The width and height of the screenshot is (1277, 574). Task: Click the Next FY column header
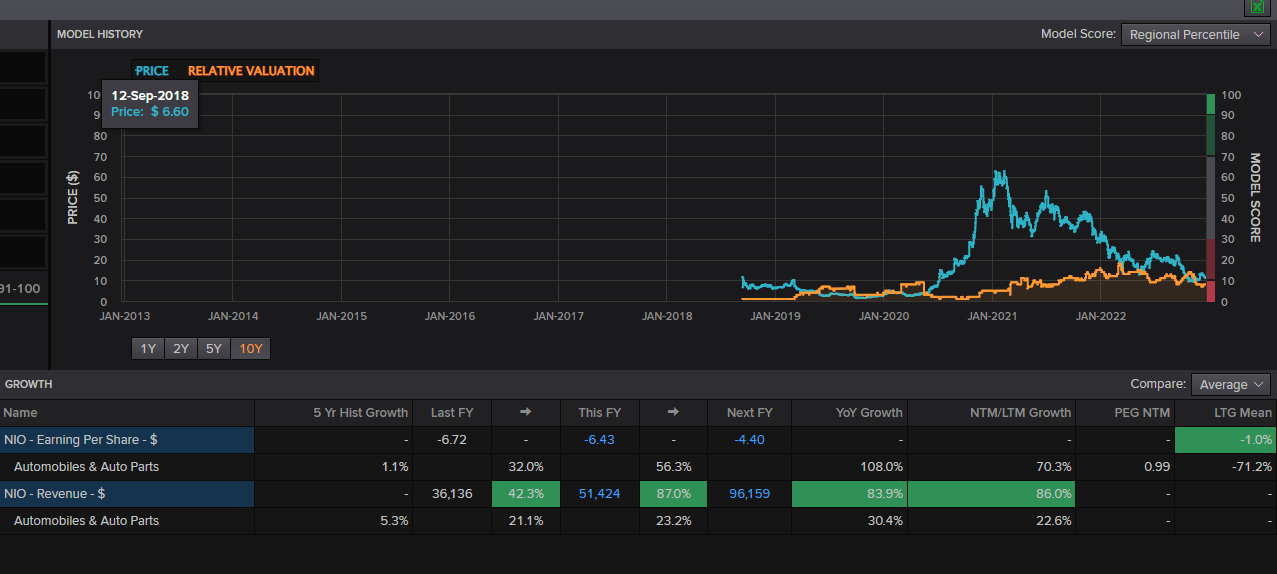[x=749, y=413]
